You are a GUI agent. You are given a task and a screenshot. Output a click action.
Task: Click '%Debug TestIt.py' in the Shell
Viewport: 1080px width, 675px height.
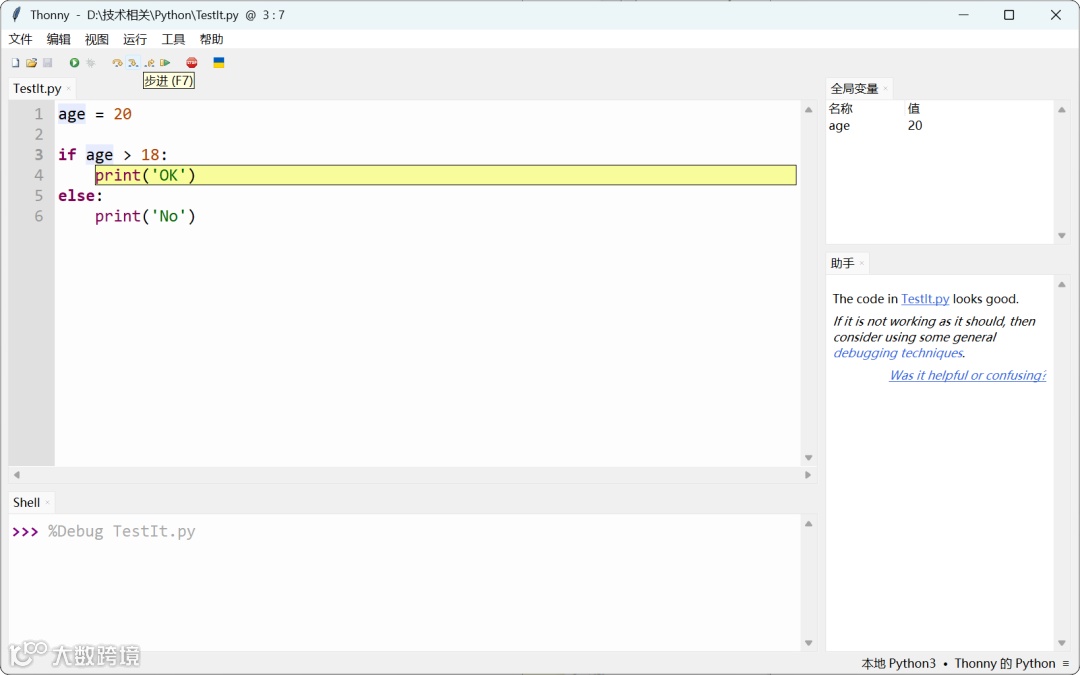click(122, 531)
